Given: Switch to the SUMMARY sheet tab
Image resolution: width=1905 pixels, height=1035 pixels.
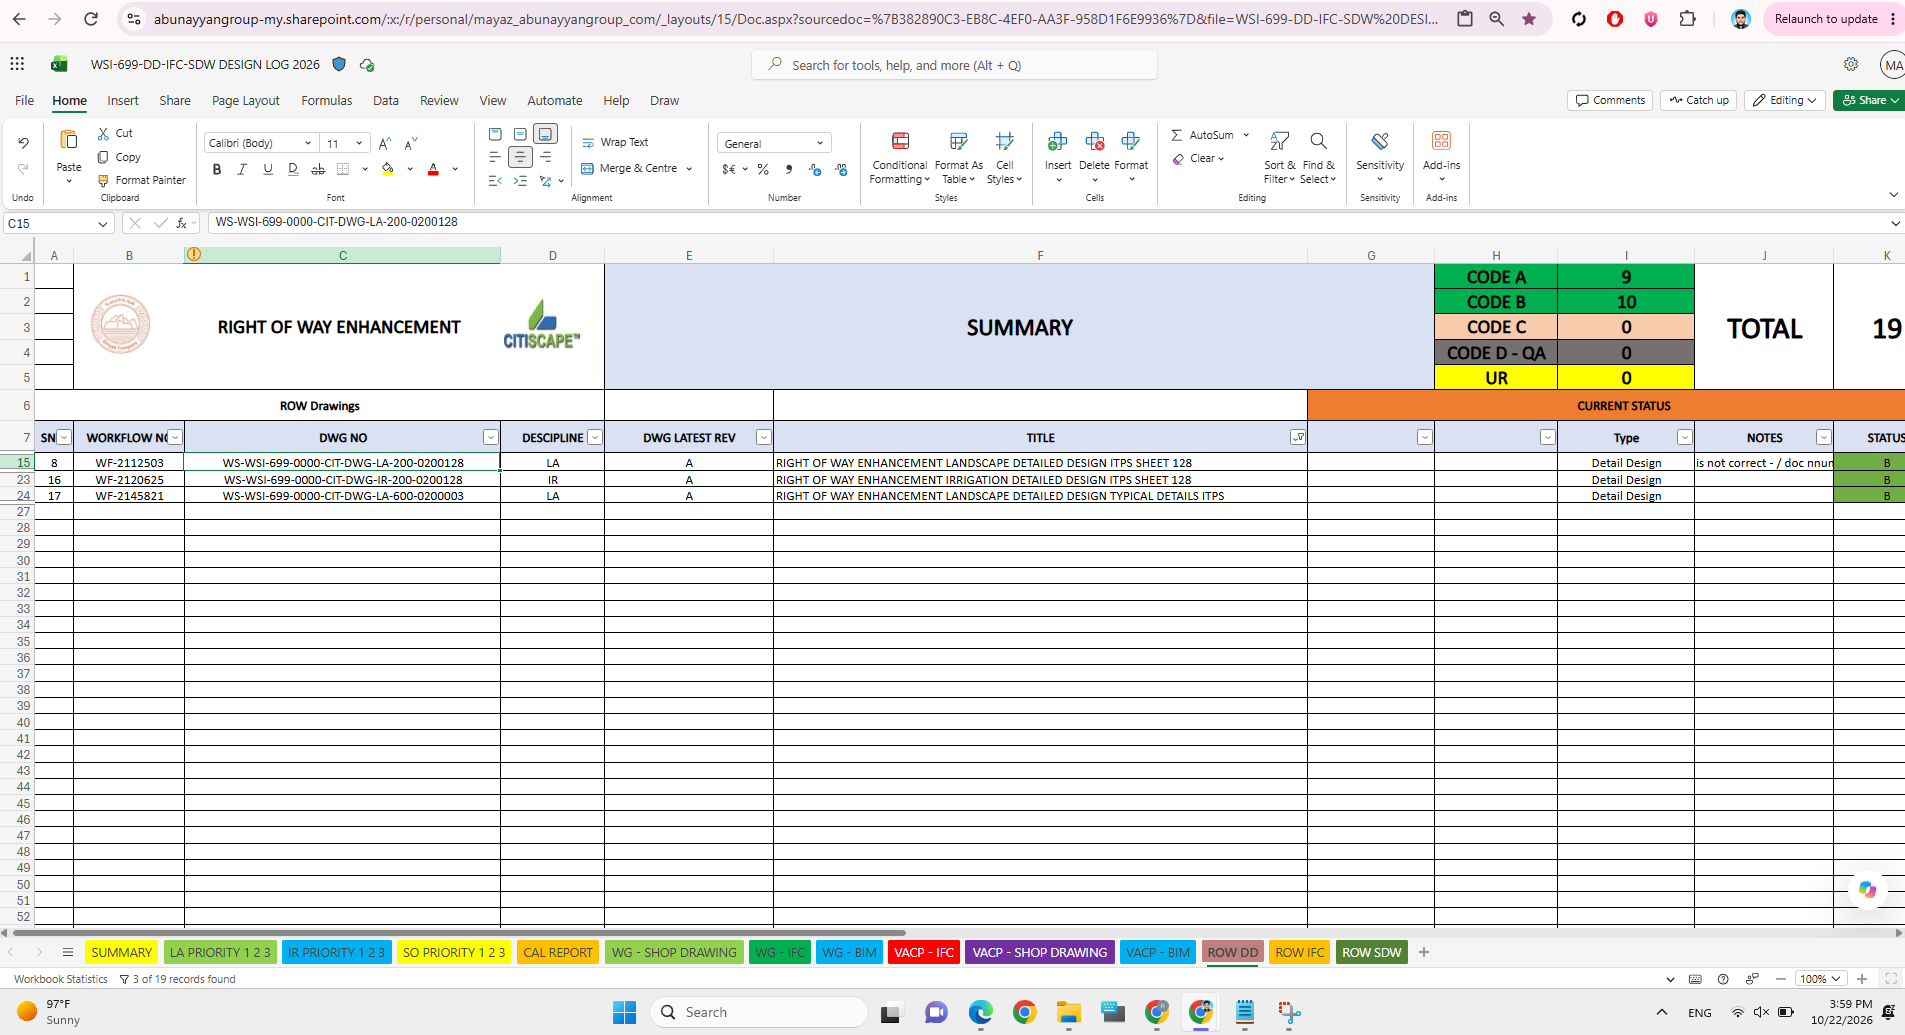Looking at the screenshot, I should click(x=122, y=952).
